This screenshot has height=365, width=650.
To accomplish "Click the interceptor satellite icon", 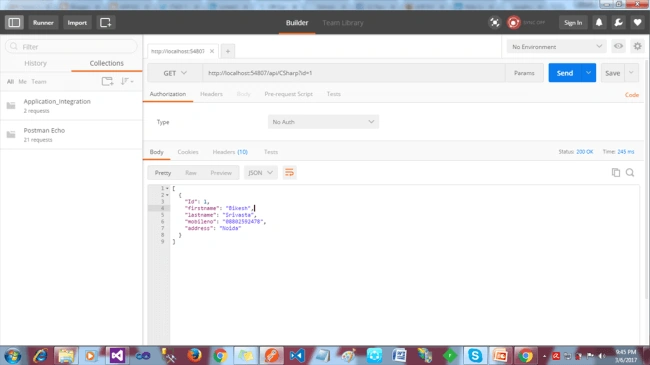I will pos(494,22).
